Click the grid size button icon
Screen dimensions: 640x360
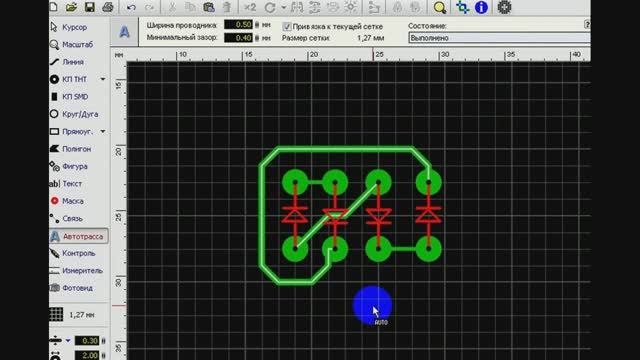56,315
